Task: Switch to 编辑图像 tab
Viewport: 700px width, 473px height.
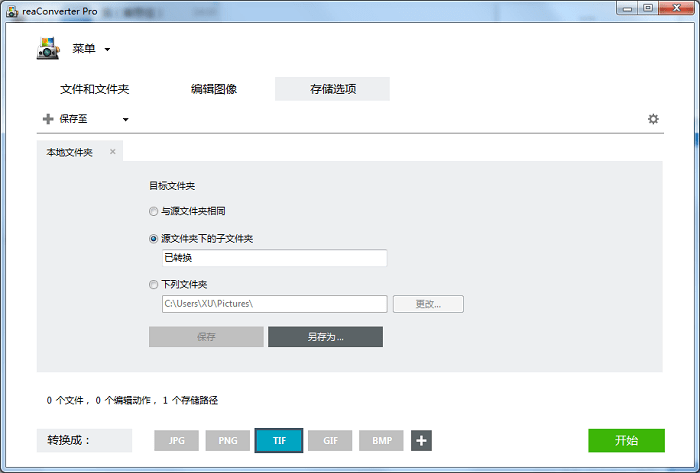Action: pyautogui.click(x=214, y=89)
